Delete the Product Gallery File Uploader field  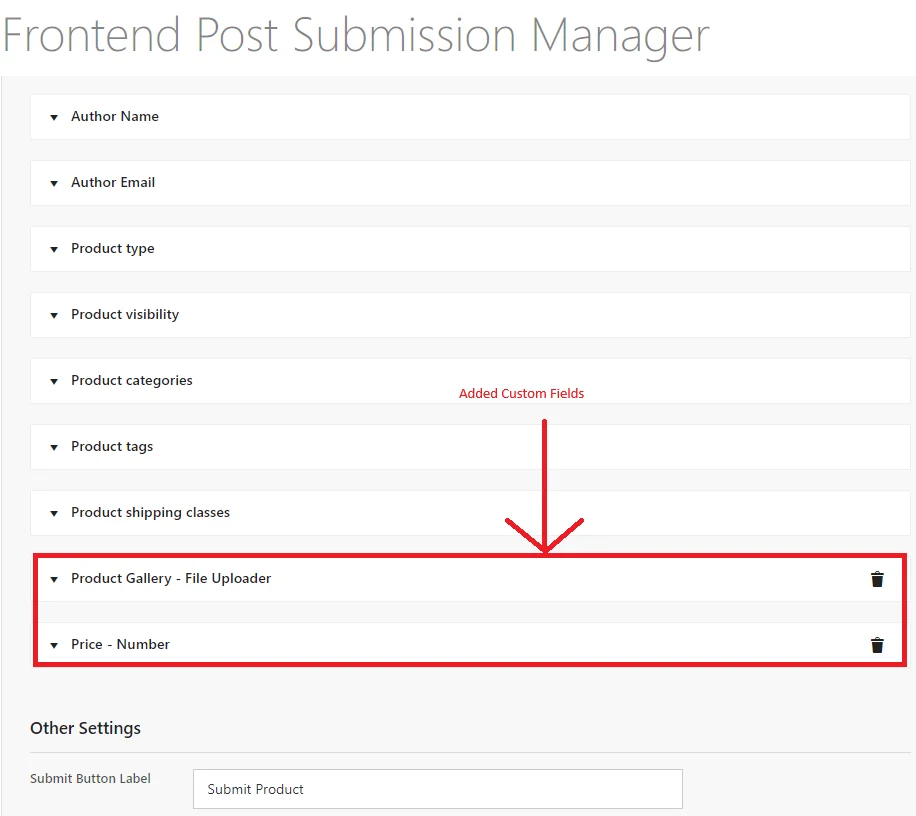[877, 579]
